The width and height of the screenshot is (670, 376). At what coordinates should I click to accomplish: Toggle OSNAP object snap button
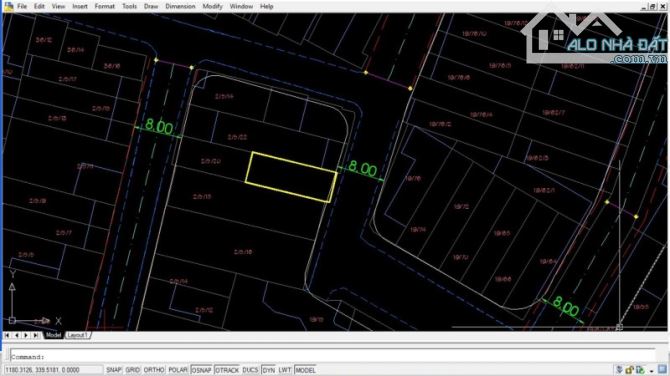coord(201,370)
